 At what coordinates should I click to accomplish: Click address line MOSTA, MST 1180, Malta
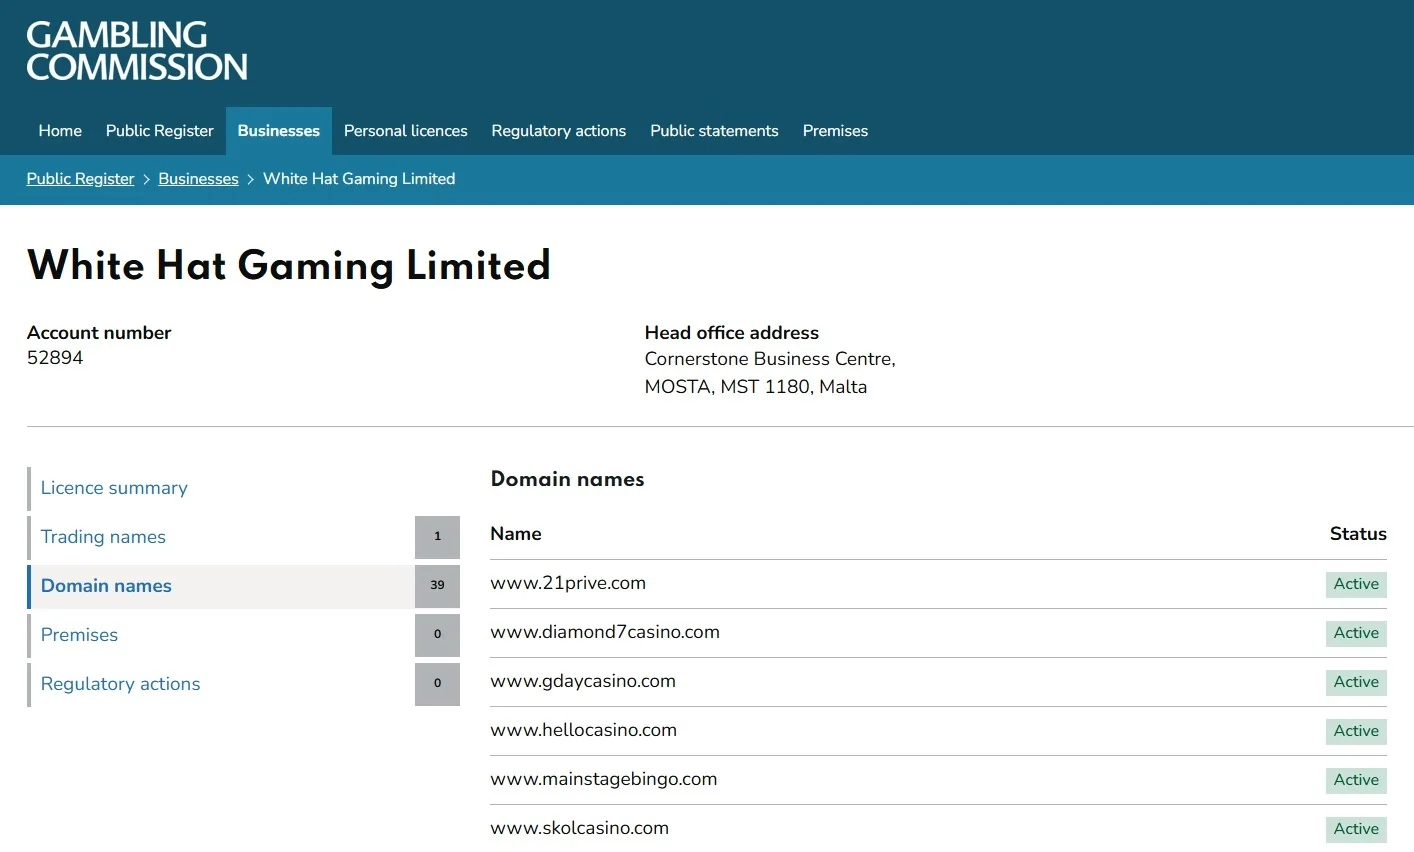click(756, 387)
